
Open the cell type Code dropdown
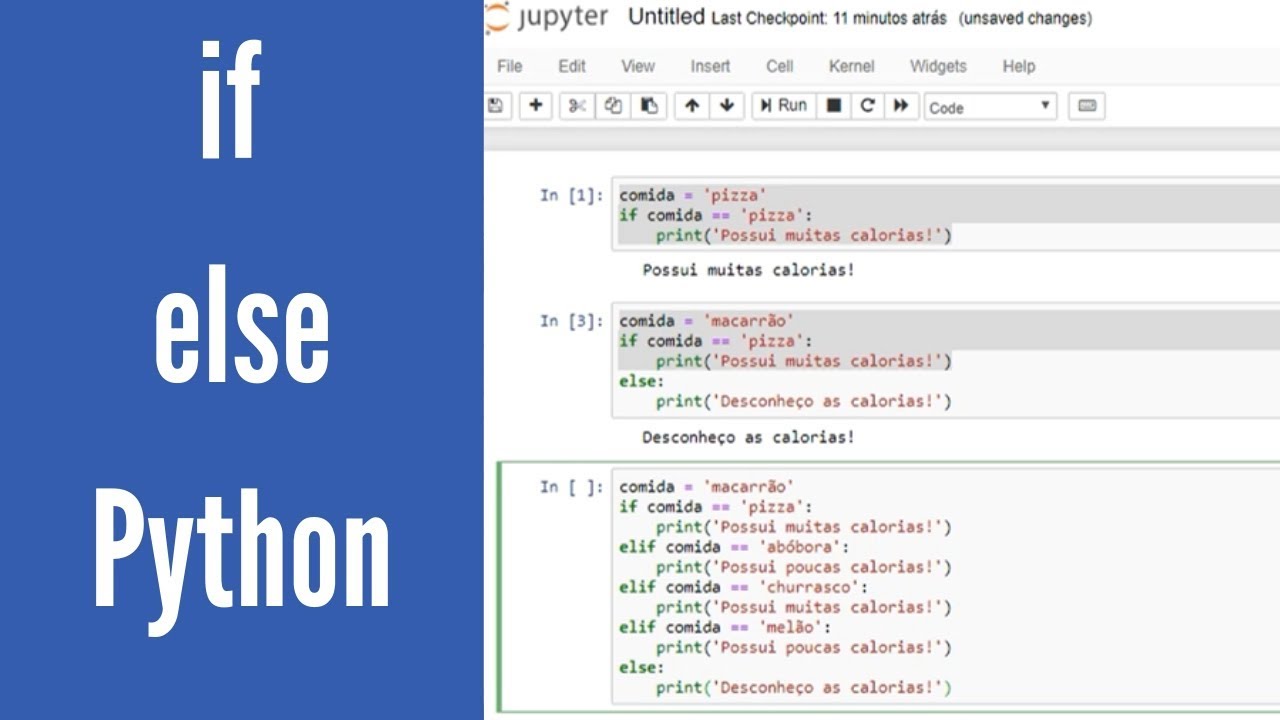click(x=990, y=107)
